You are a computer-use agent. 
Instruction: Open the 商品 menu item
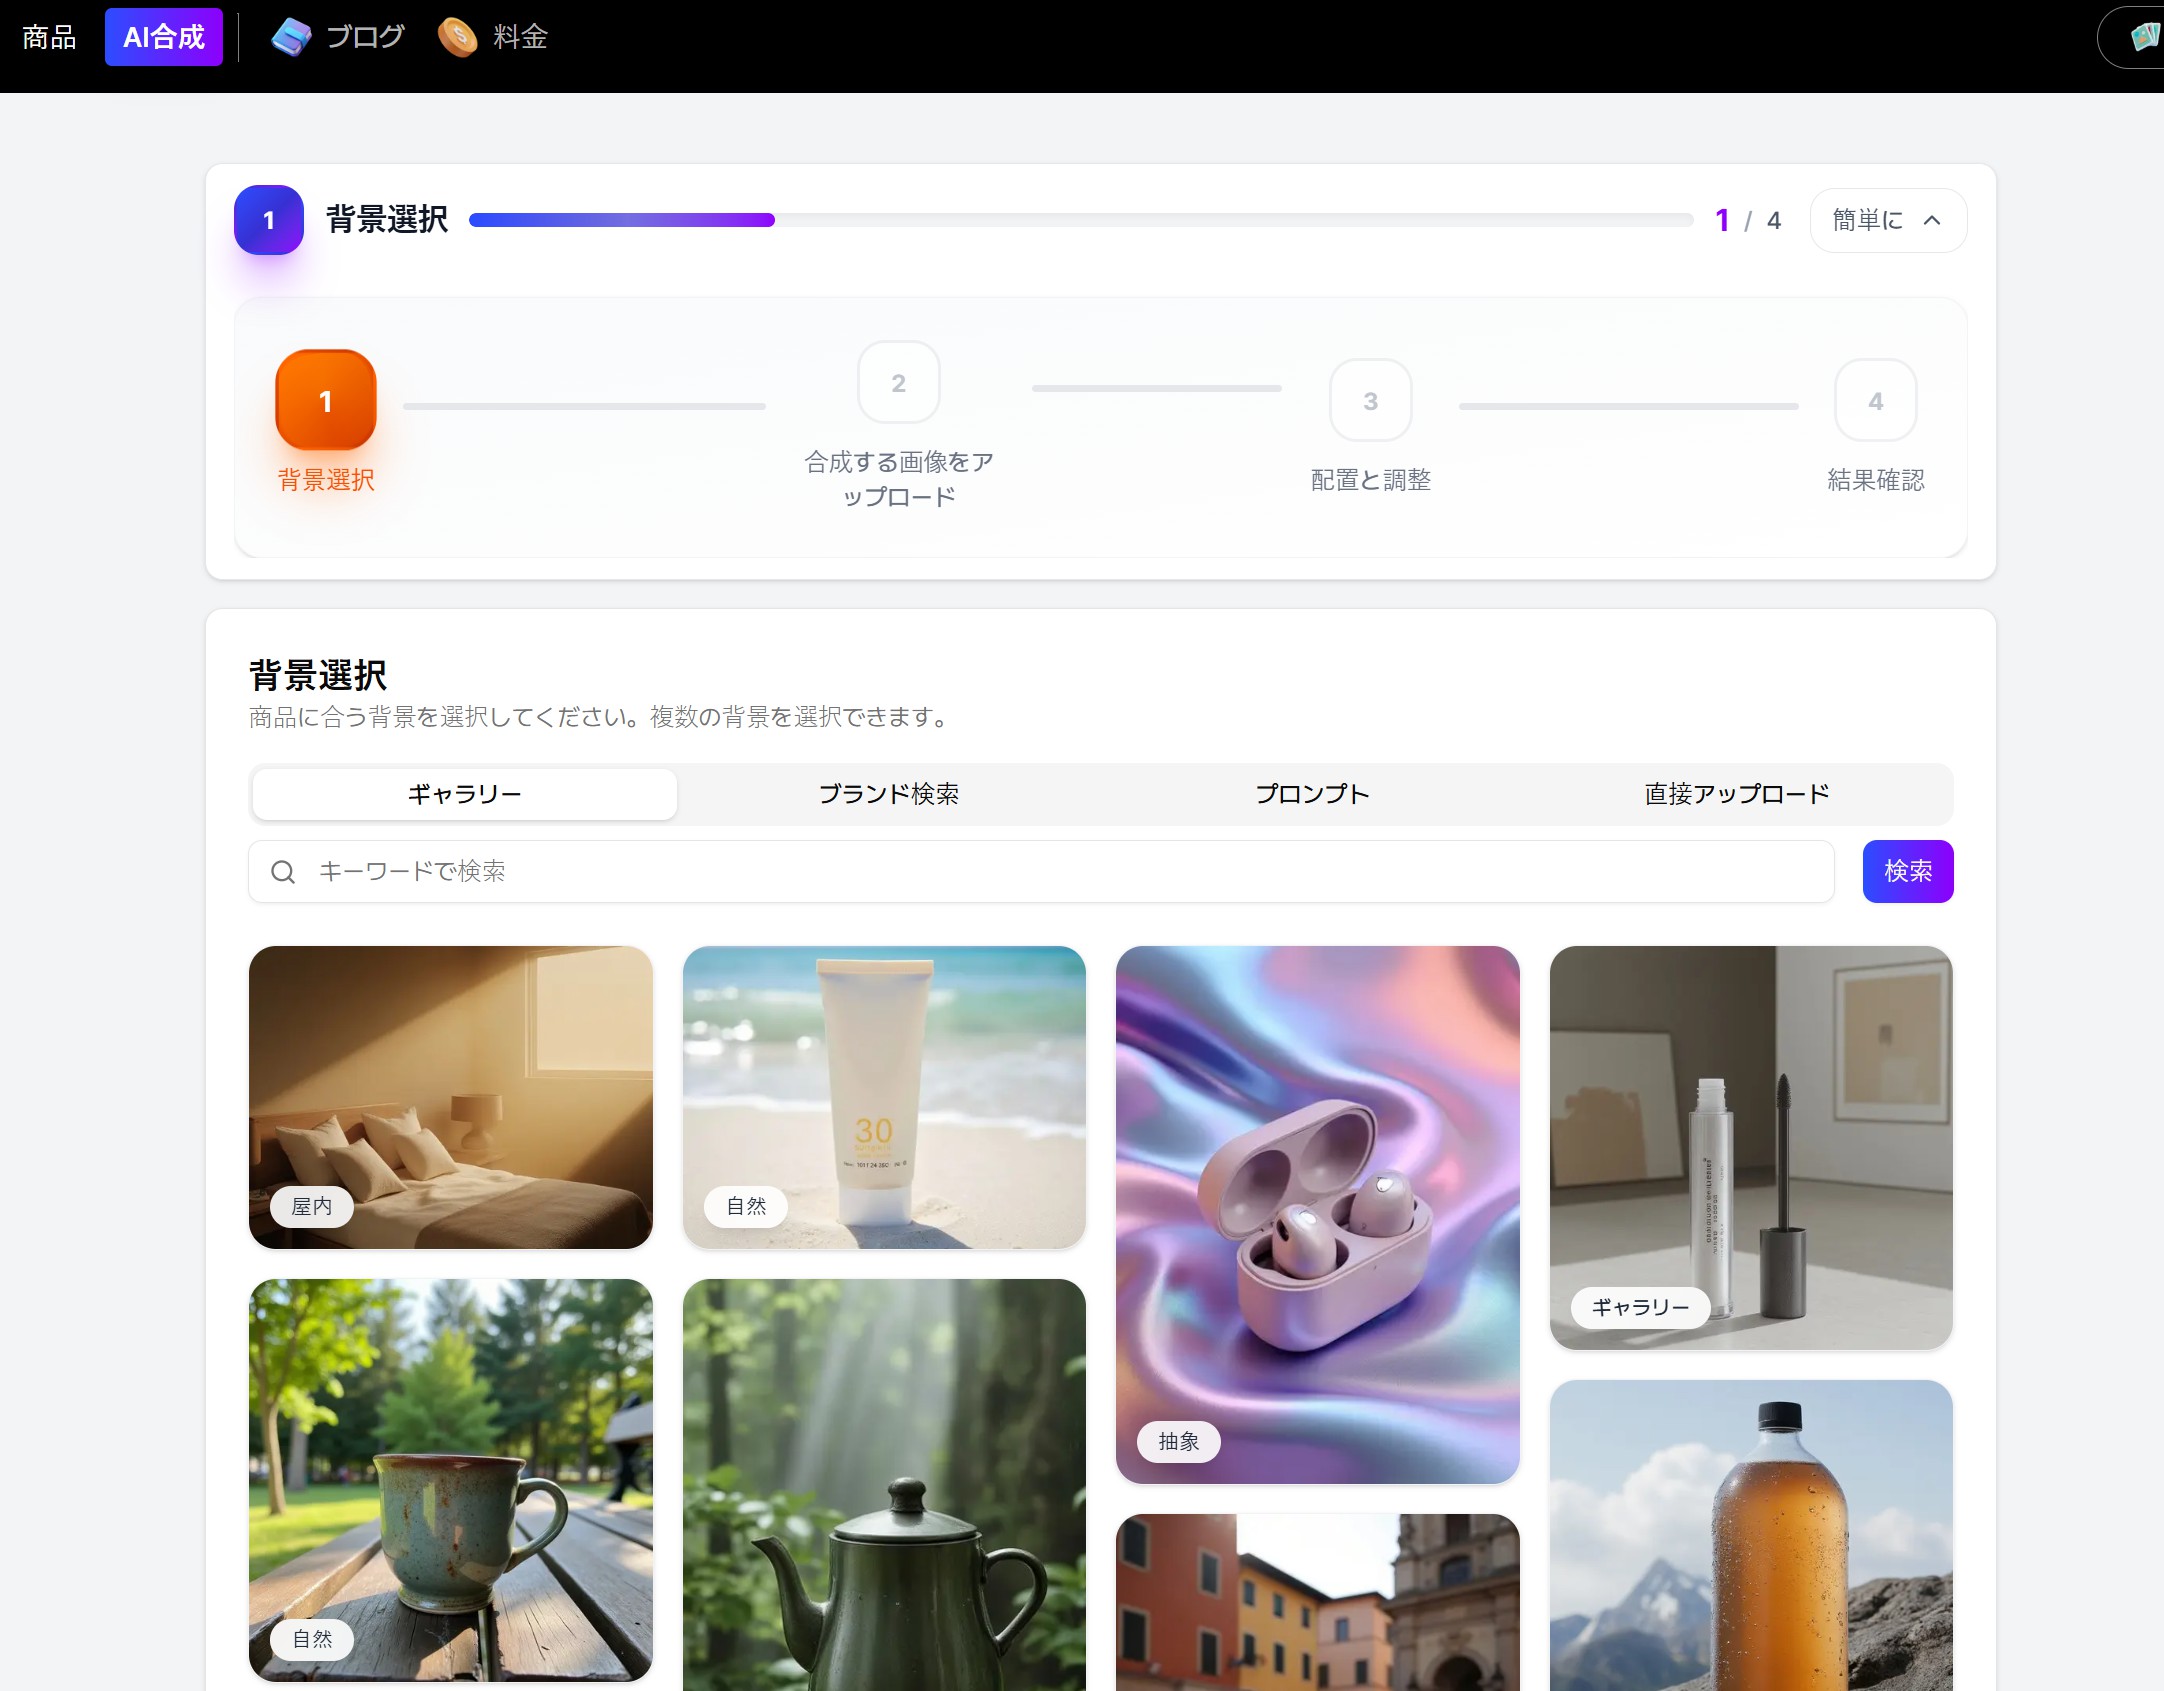(x=49, y=37)
